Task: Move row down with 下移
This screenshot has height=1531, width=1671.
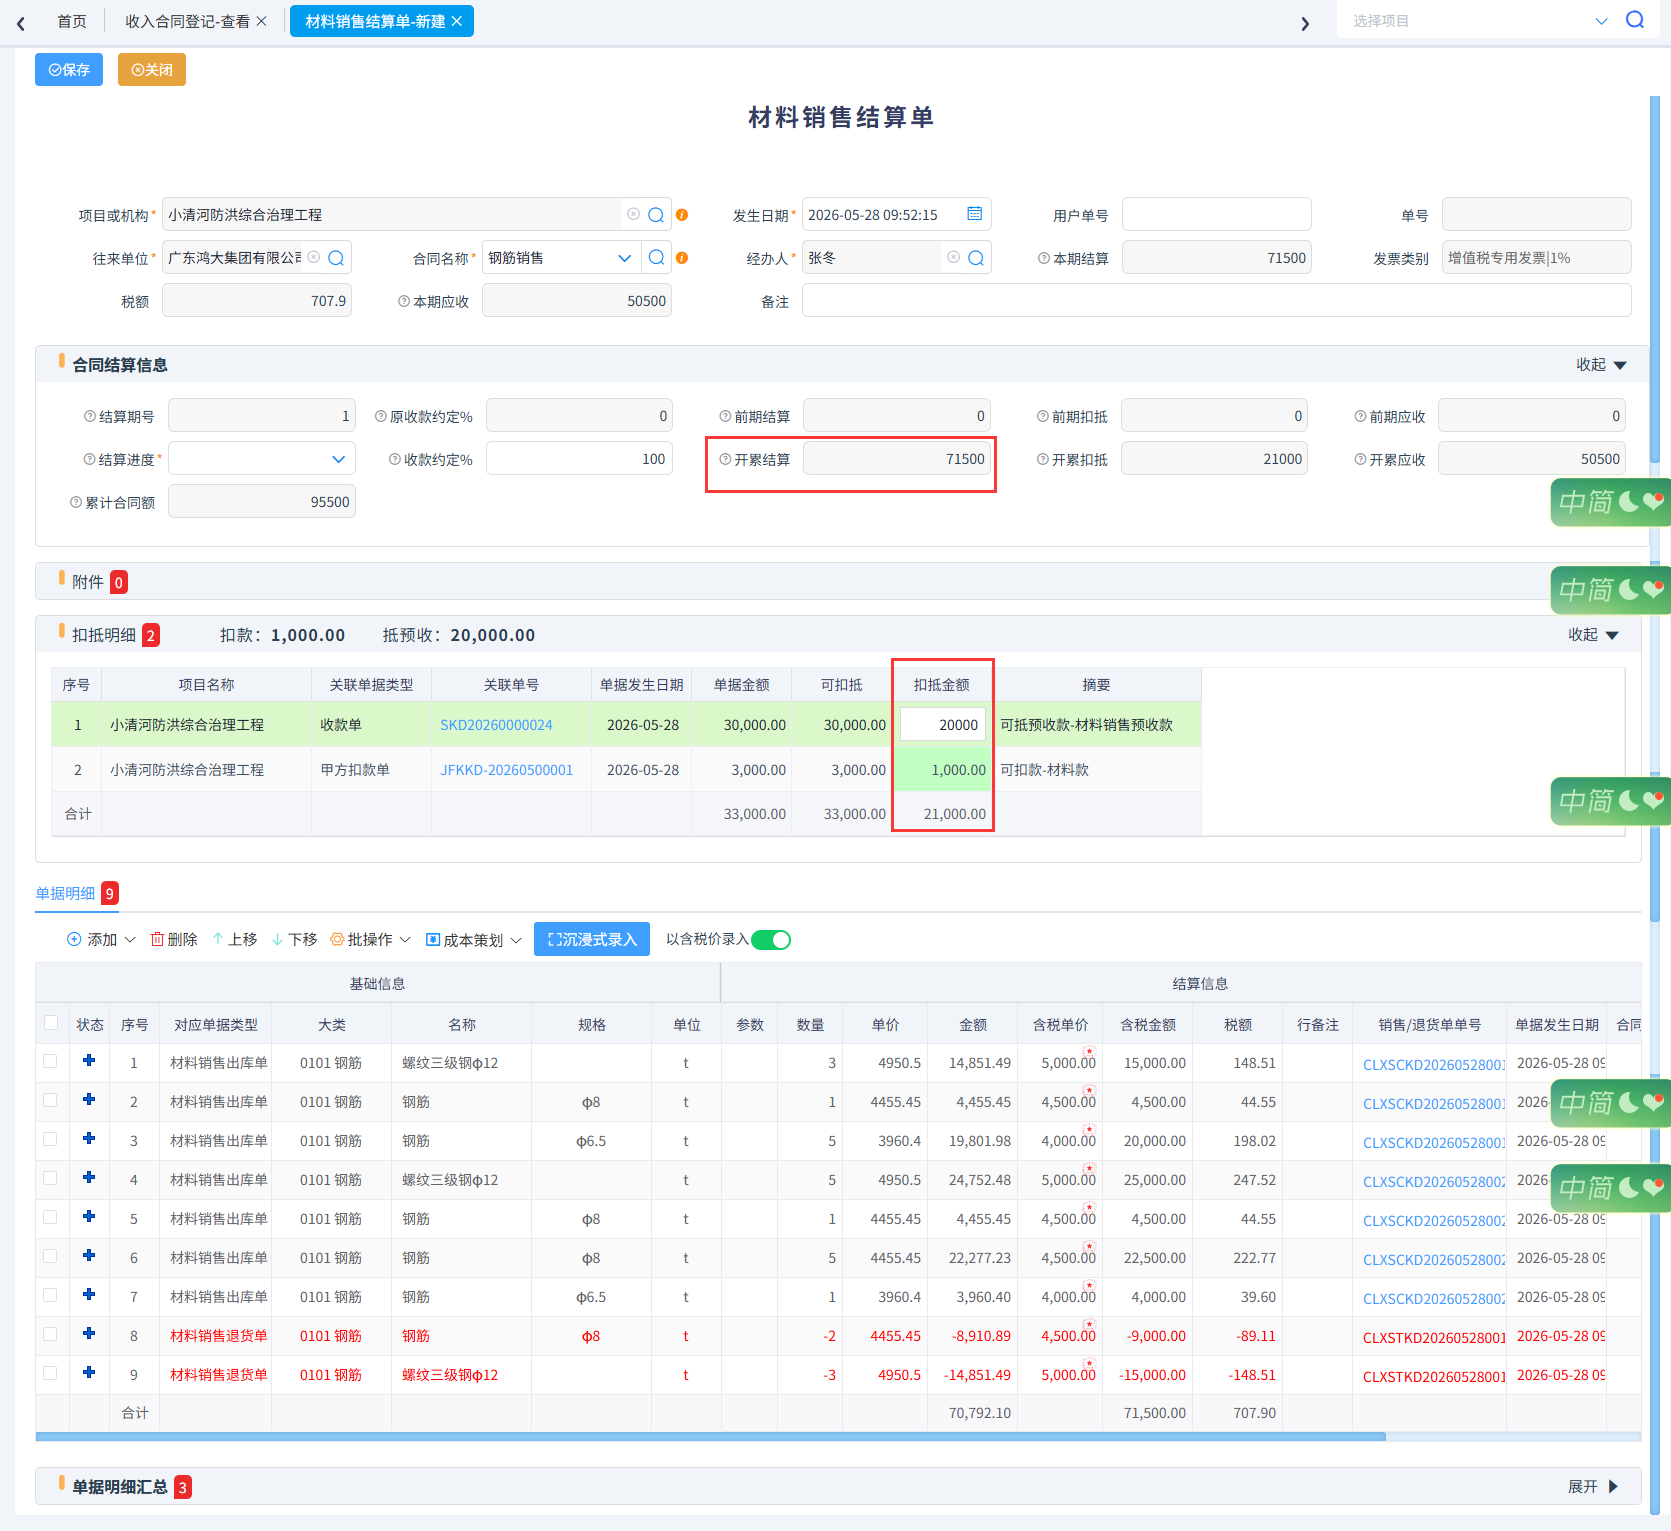Action: coord(294,939)
